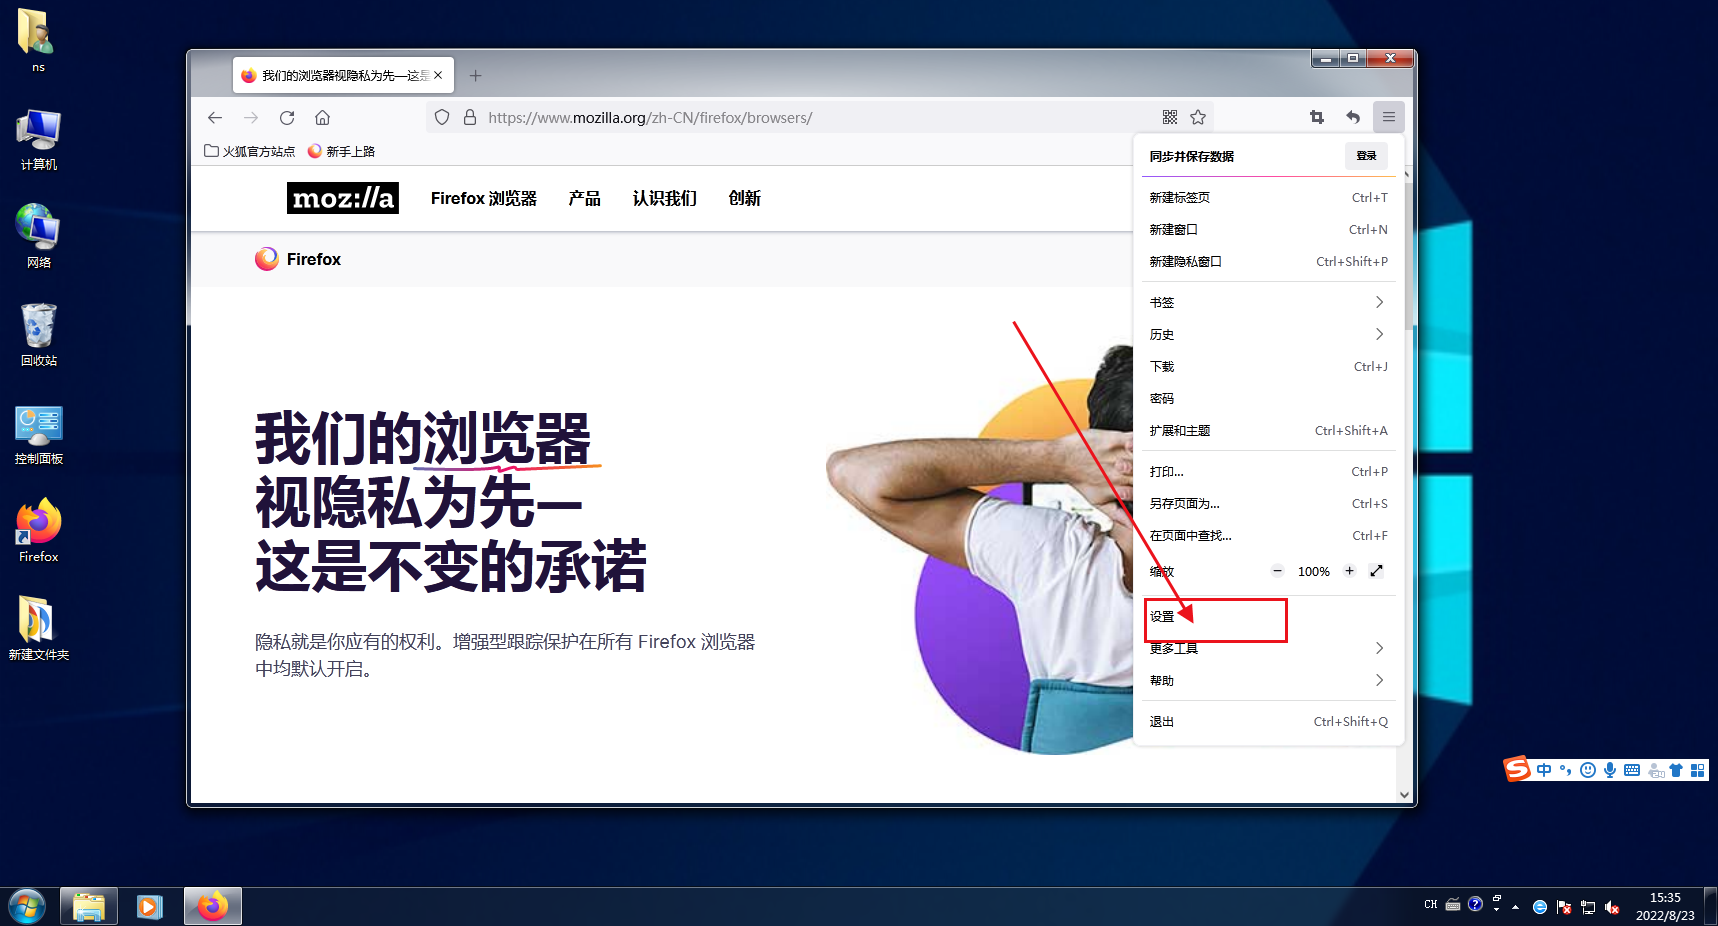Viewport: 1718px width, 926px height.
Task: Select 新建窗口 menu entry
Action: pyautogui.click(x=1268, y=230)
